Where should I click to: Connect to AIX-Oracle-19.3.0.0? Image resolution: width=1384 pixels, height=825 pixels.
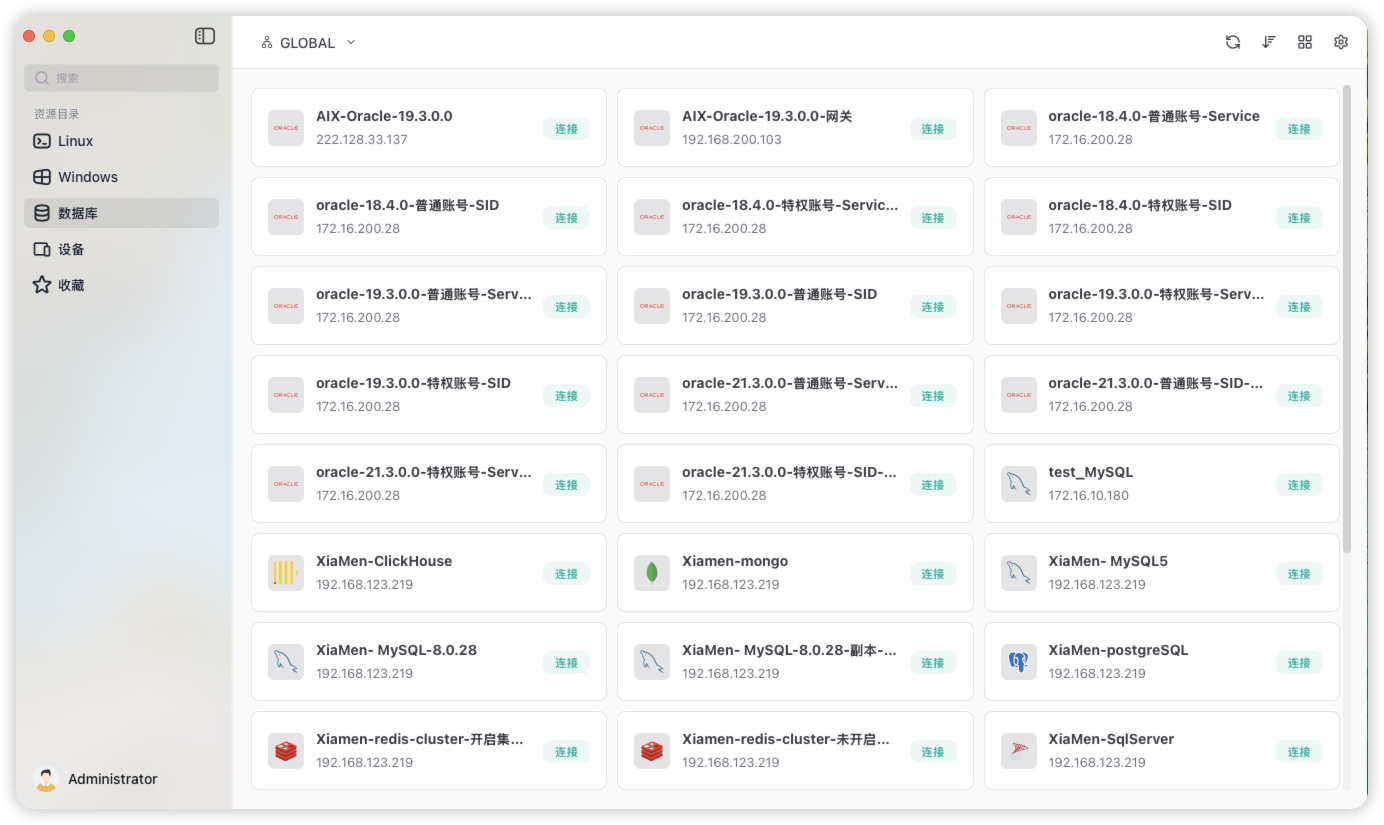[567, 128]
